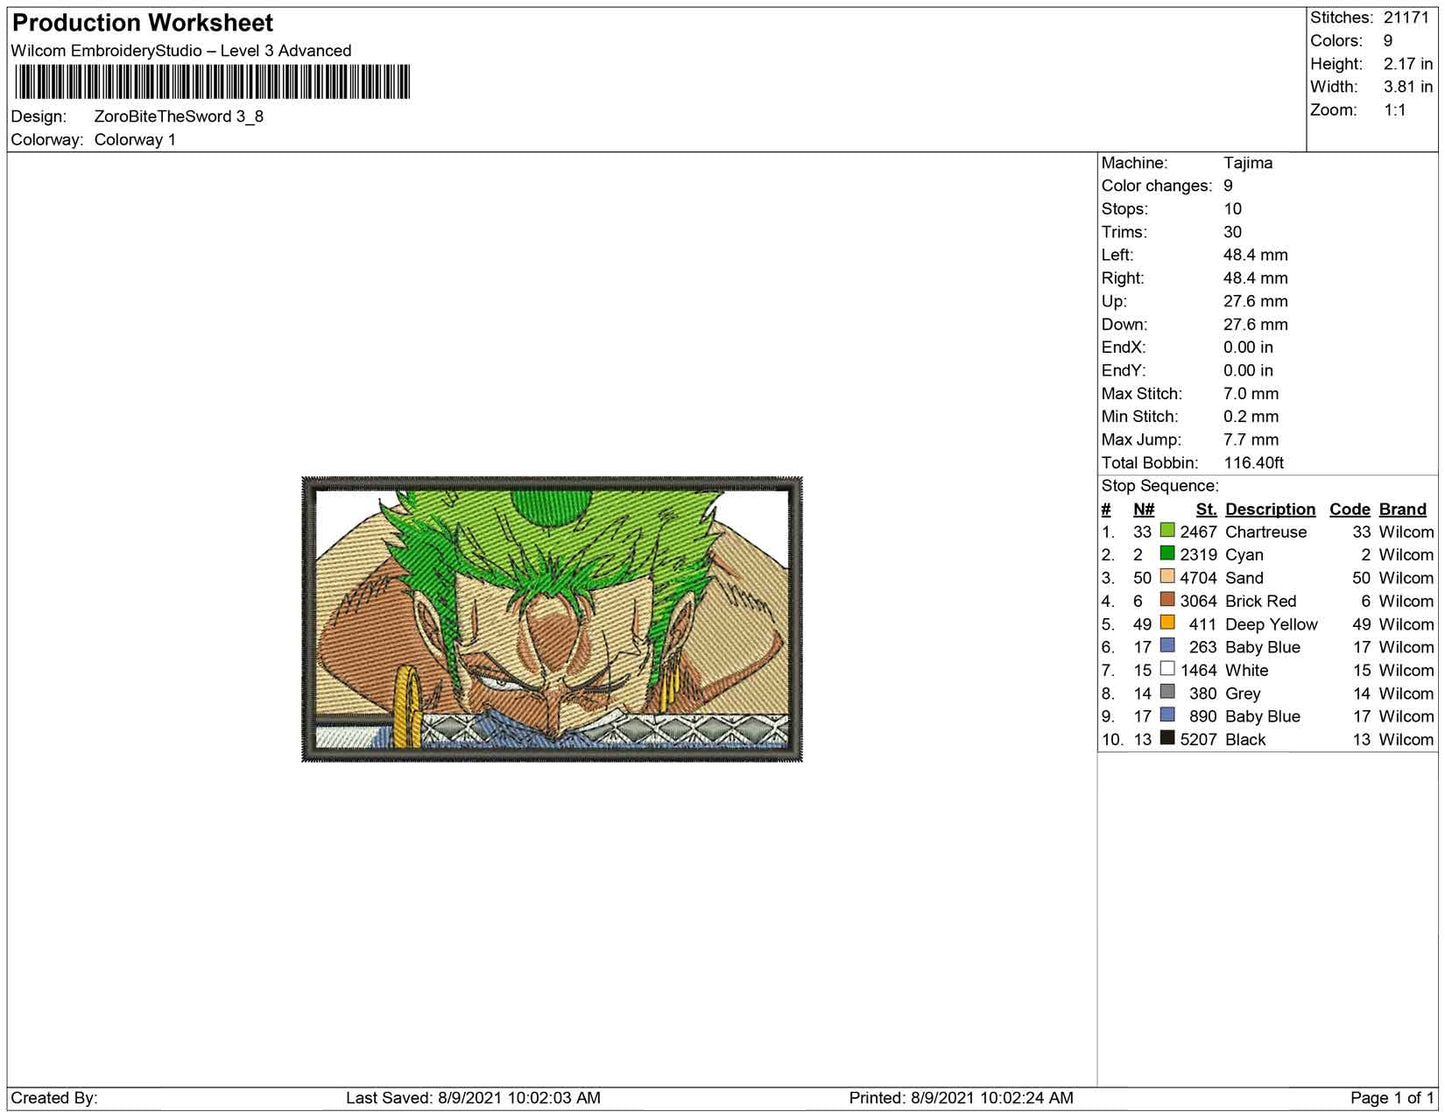Click the Brand column header
The height and width of the screenshot is (1112, 1445).
(1403, 509)
